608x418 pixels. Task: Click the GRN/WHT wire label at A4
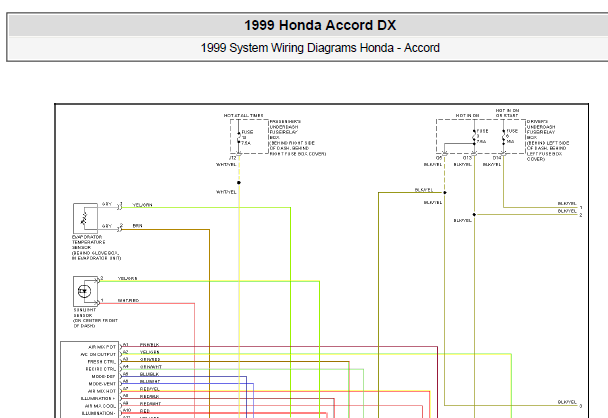[x=151, y=367]
